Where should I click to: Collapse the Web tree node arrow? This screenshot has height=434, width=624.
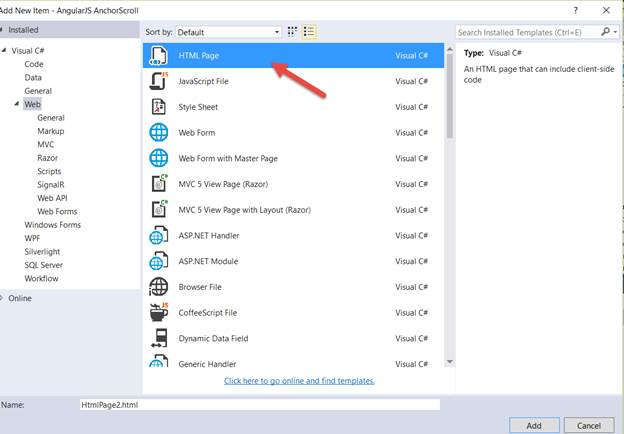pos(17,104)
